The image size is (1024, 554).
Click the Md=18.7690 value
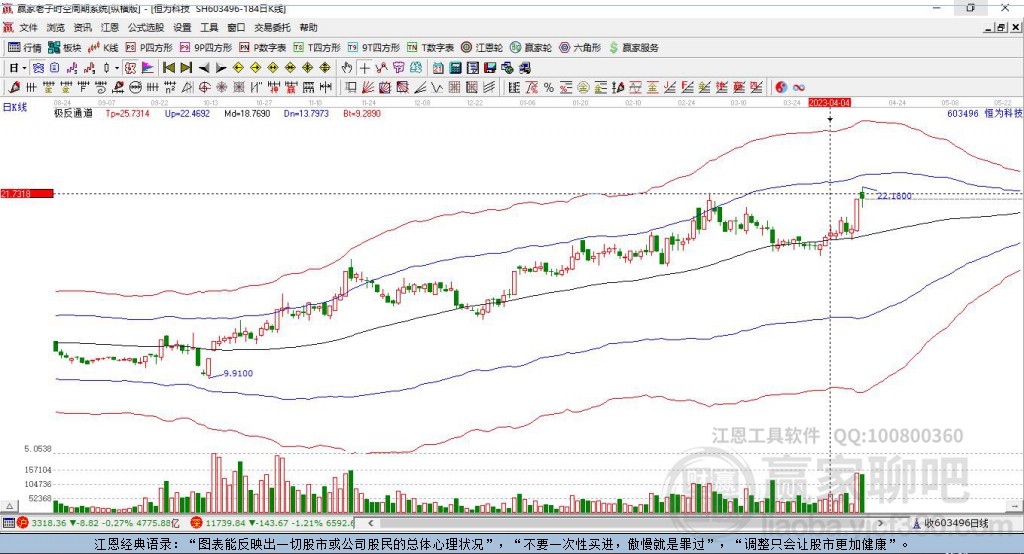[x=247, y=114]
